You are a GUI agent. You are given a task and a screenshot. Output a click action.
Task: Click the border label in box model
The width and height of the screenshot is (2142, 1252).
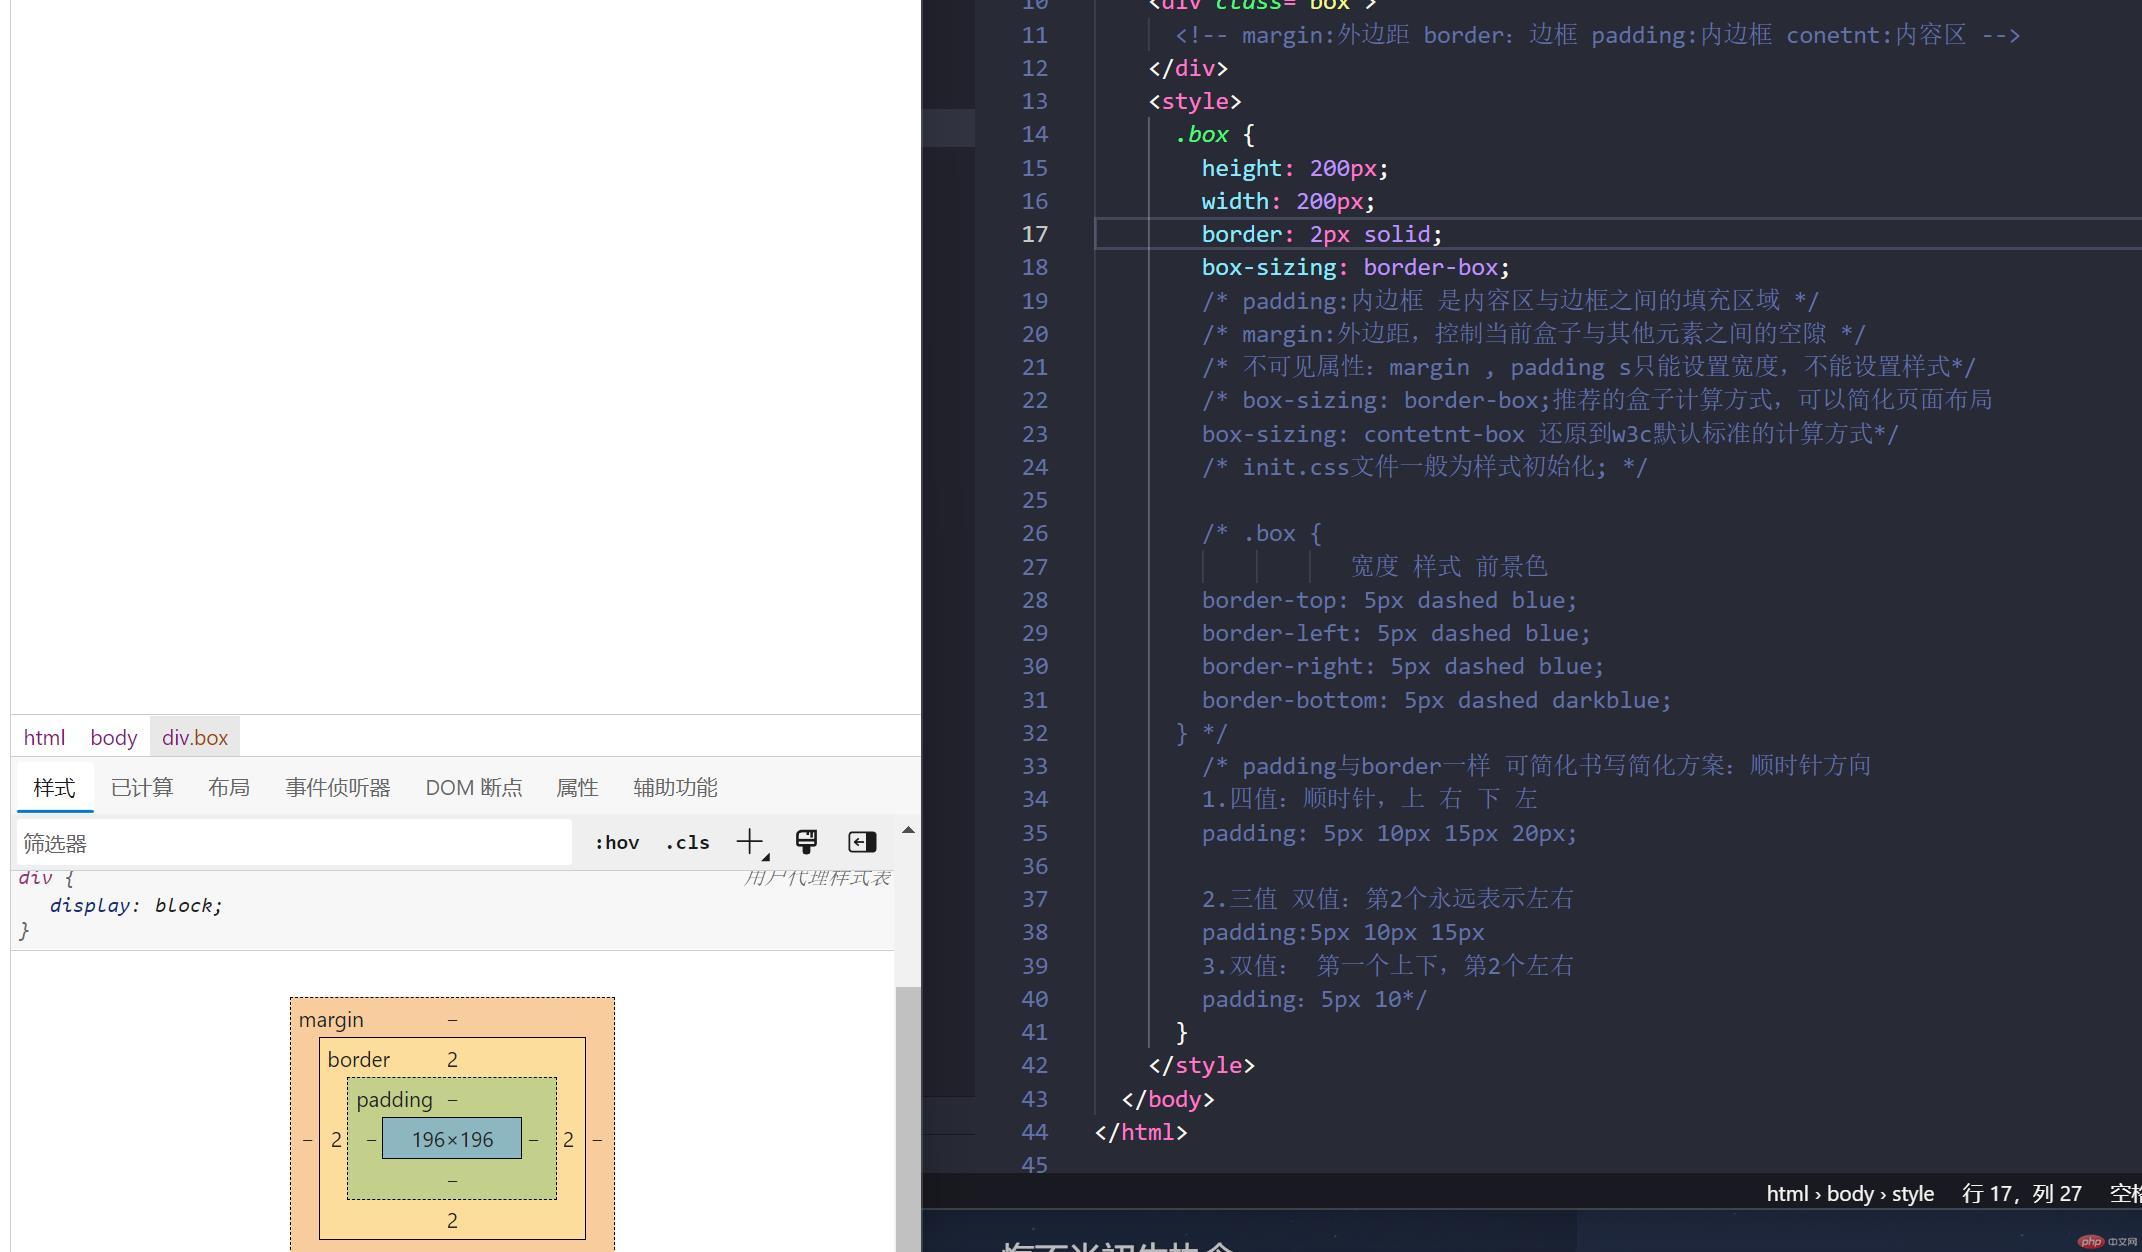[x=358, y=1060]
